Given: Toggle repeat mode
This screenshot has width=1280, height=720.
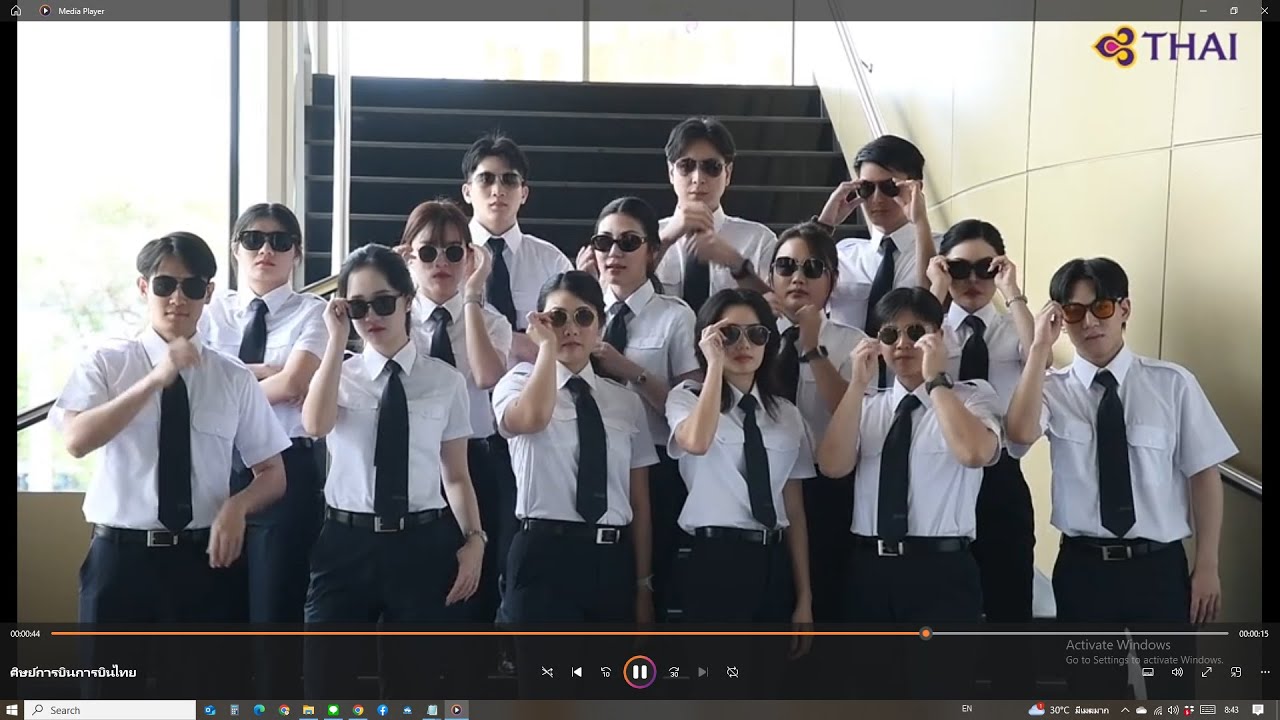Looking at the screenshot, I should point(733,672).
